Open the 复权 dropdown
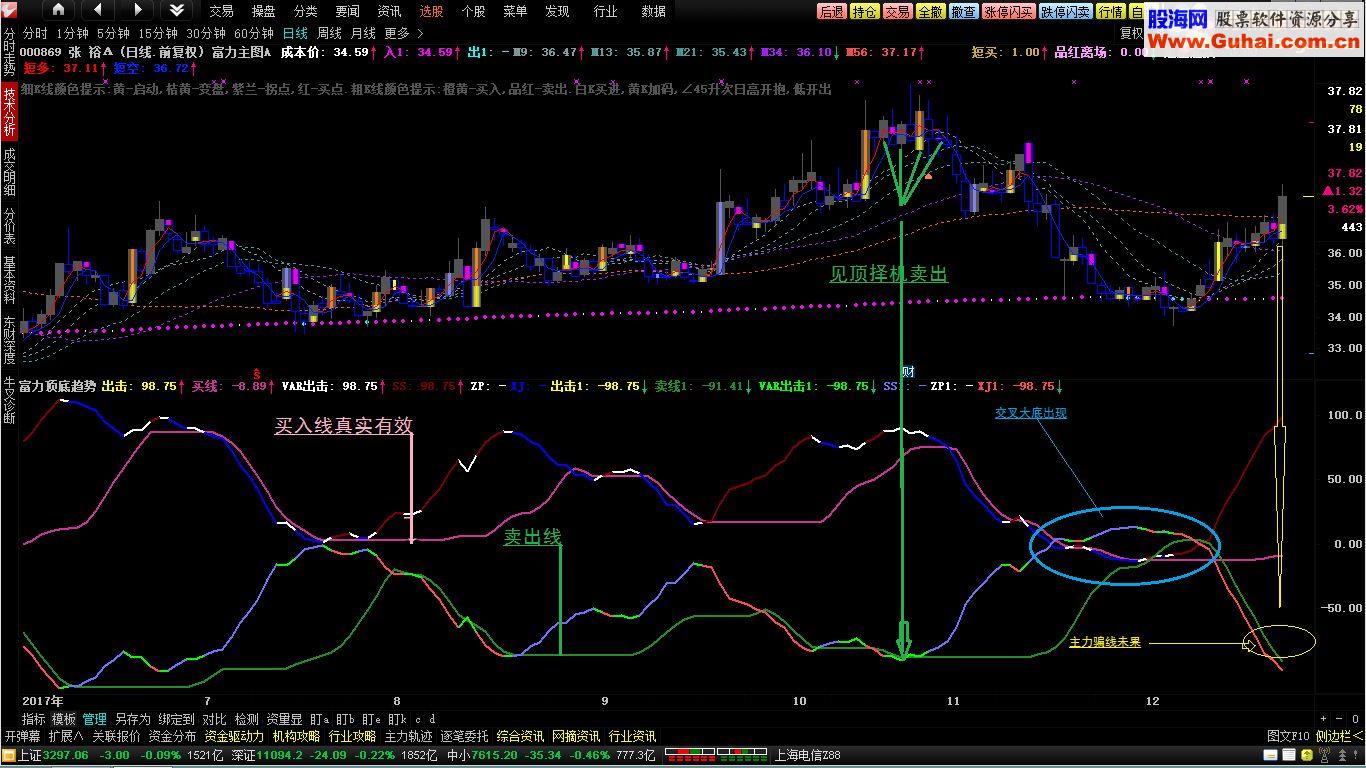 pyautogui.click(x=1131, y=33)
